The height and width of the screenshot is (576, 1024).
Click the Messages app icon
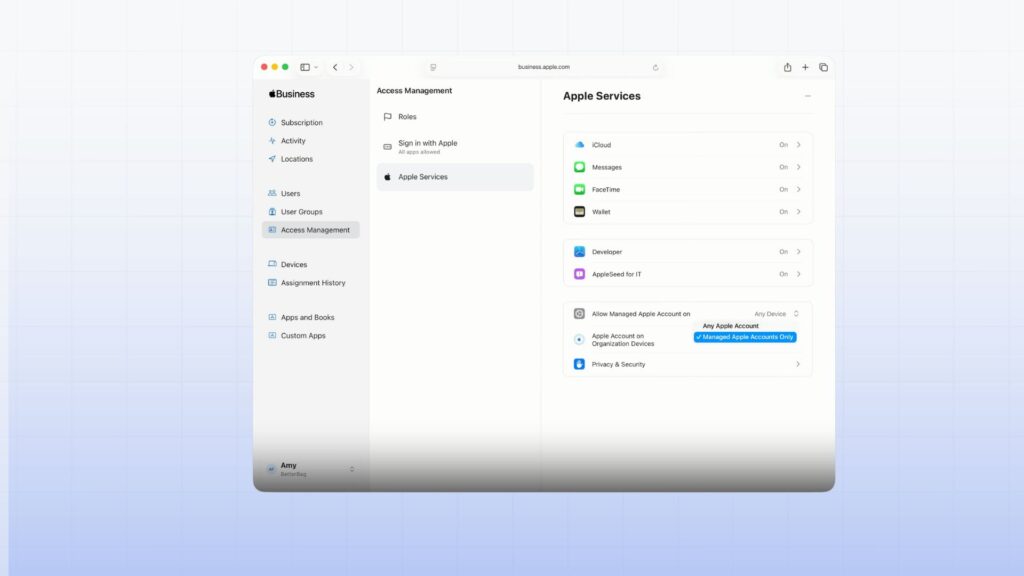click(579, 167)
